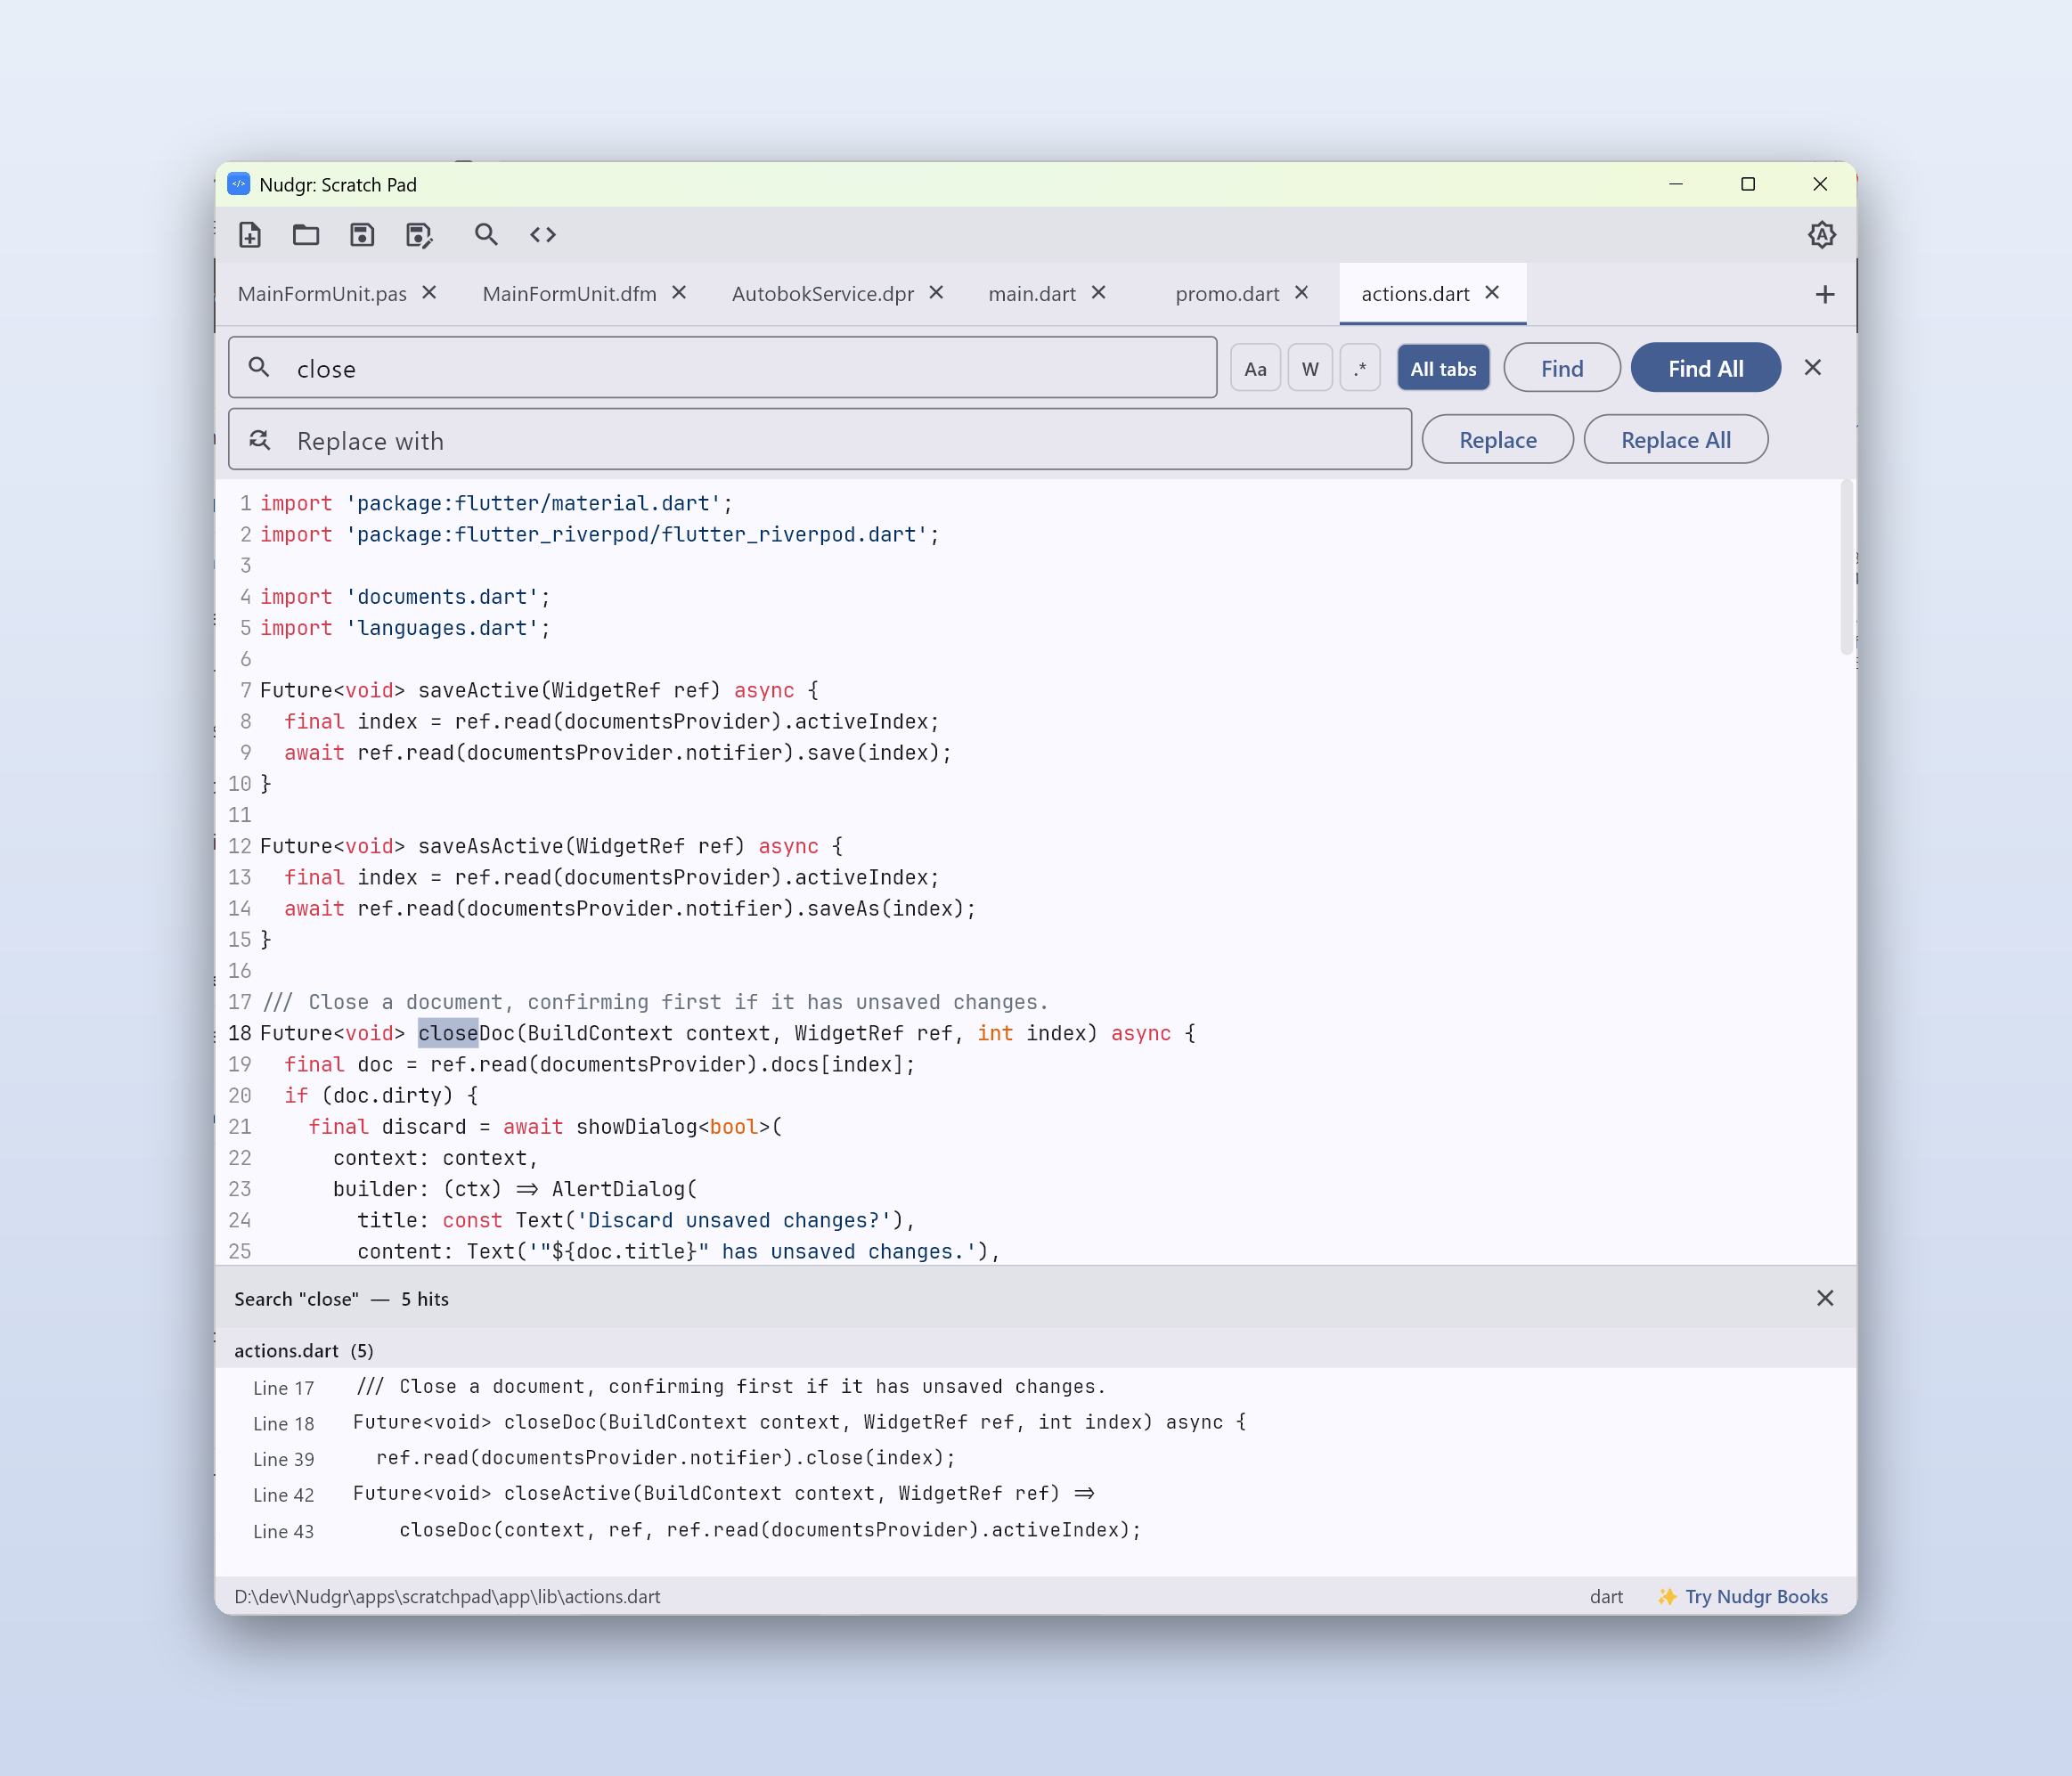The width and height of the screenshot is (2072, 1776).
Task: Click the Find button
Action: click(x=1562, y=368)
